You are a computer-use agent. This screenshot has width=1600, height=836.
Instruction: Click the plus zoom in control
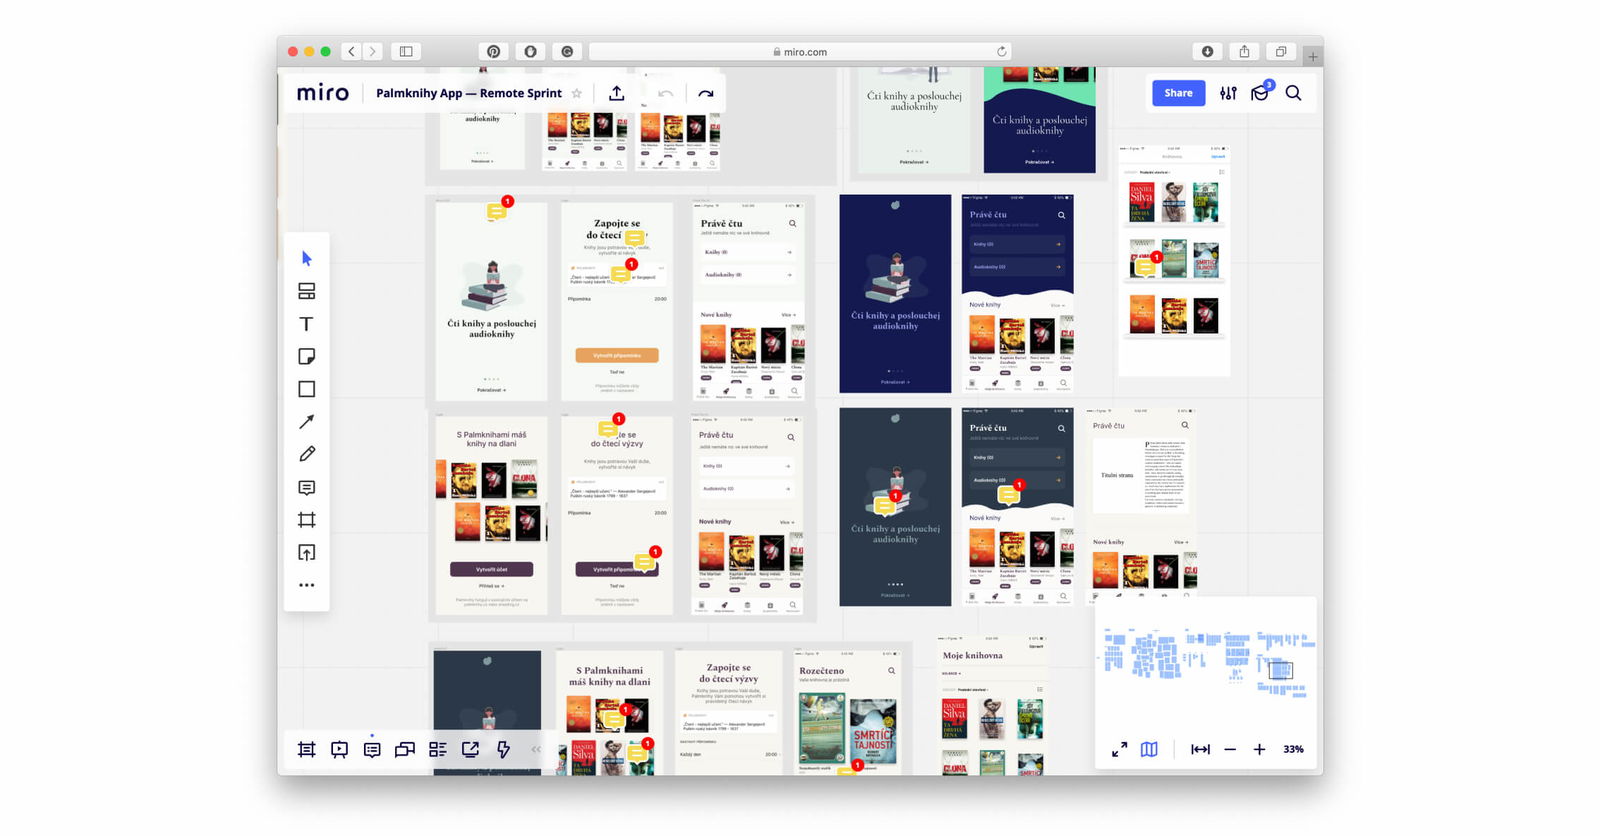tap(1259, 749)
